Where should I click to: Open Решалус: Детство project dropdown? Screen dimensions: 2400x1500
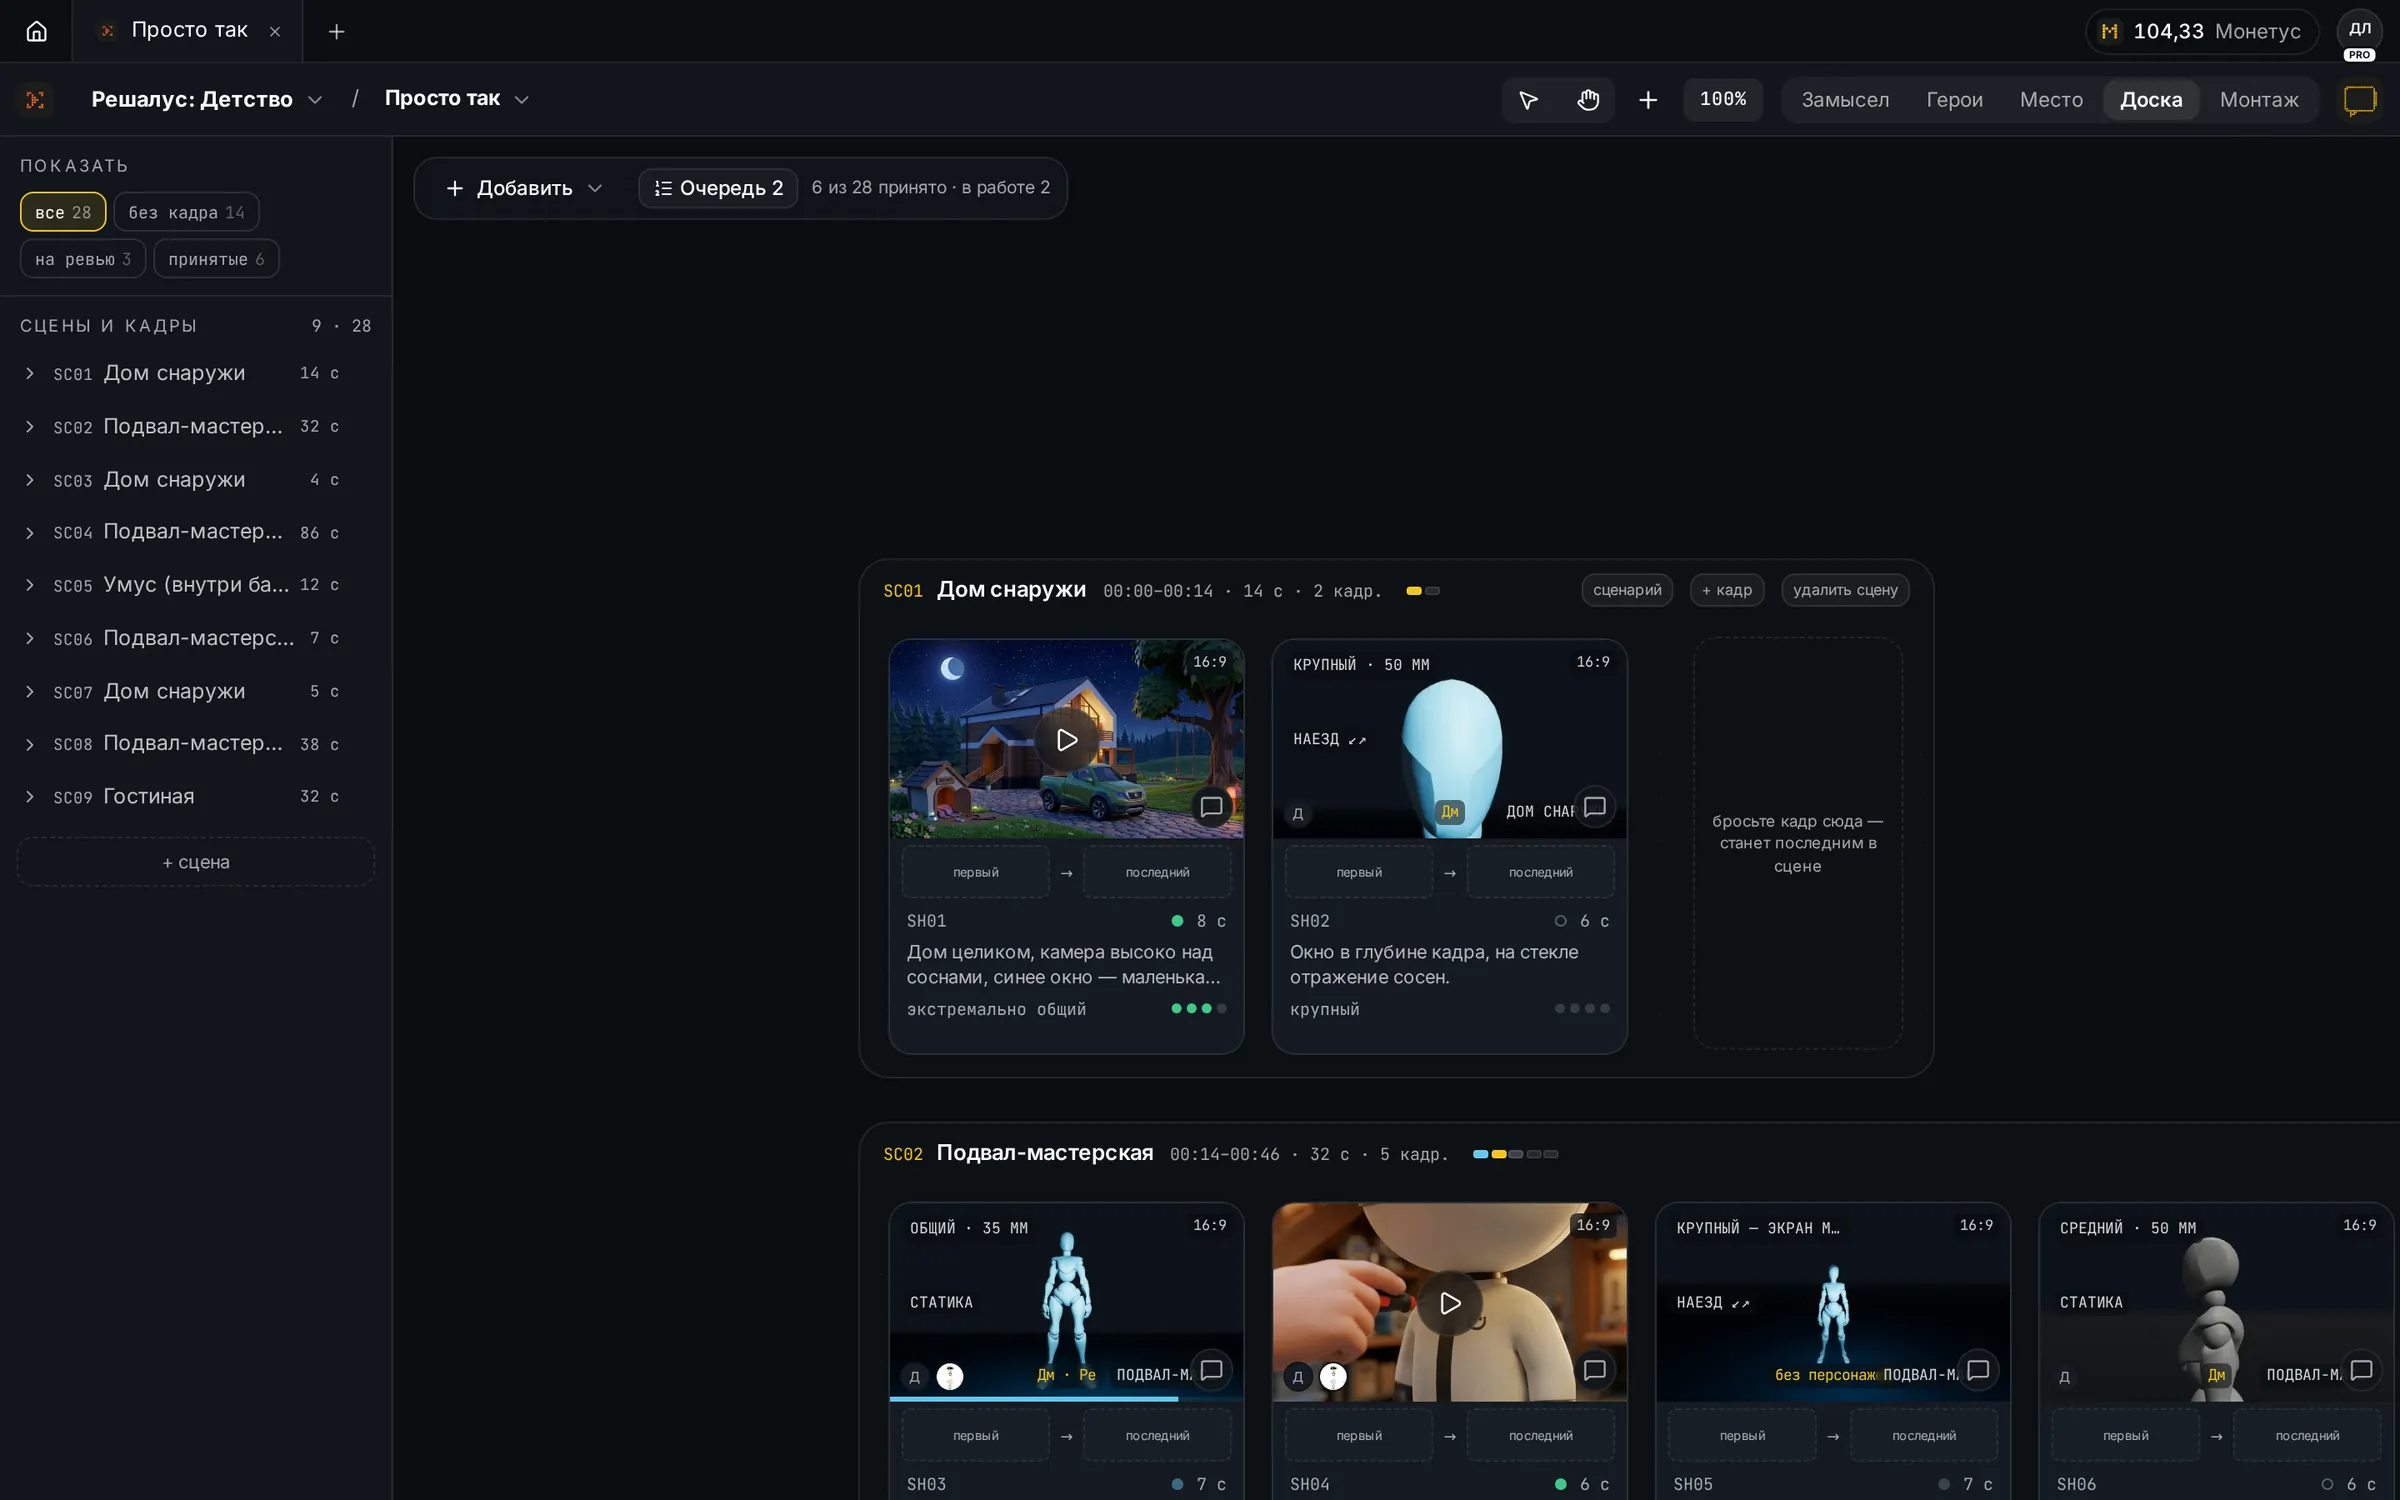(206, 99)
